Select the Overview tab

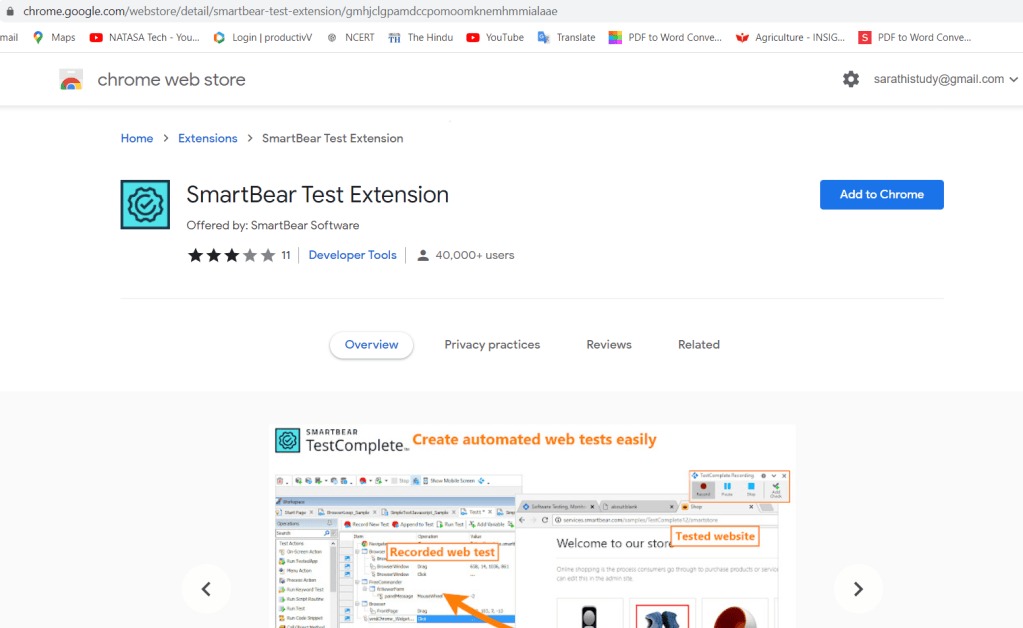[371, 344]
